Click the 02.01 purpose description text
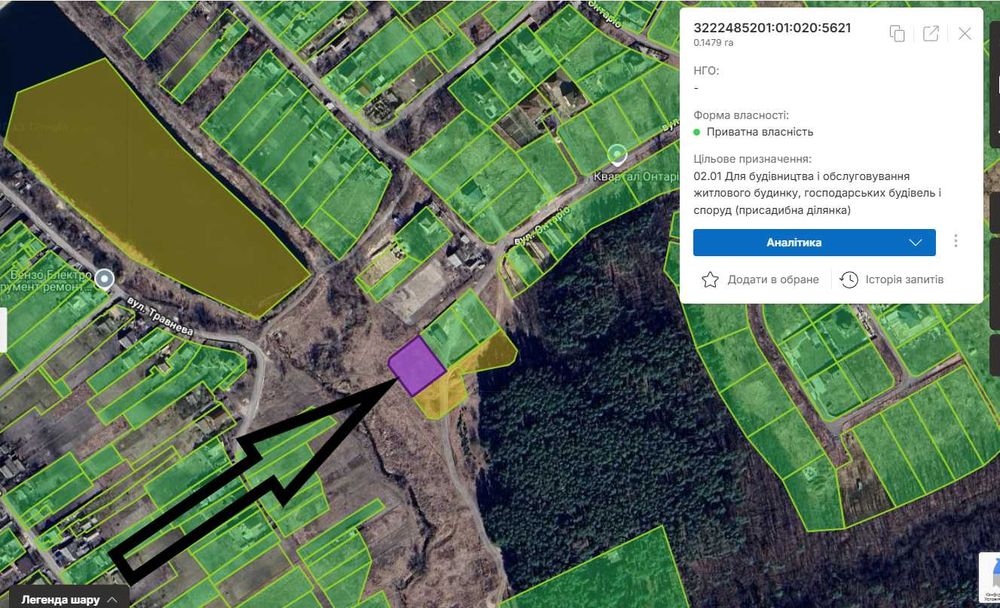Image resolution: width=1000 pixels, height=608 pixels. pos(818,193)
